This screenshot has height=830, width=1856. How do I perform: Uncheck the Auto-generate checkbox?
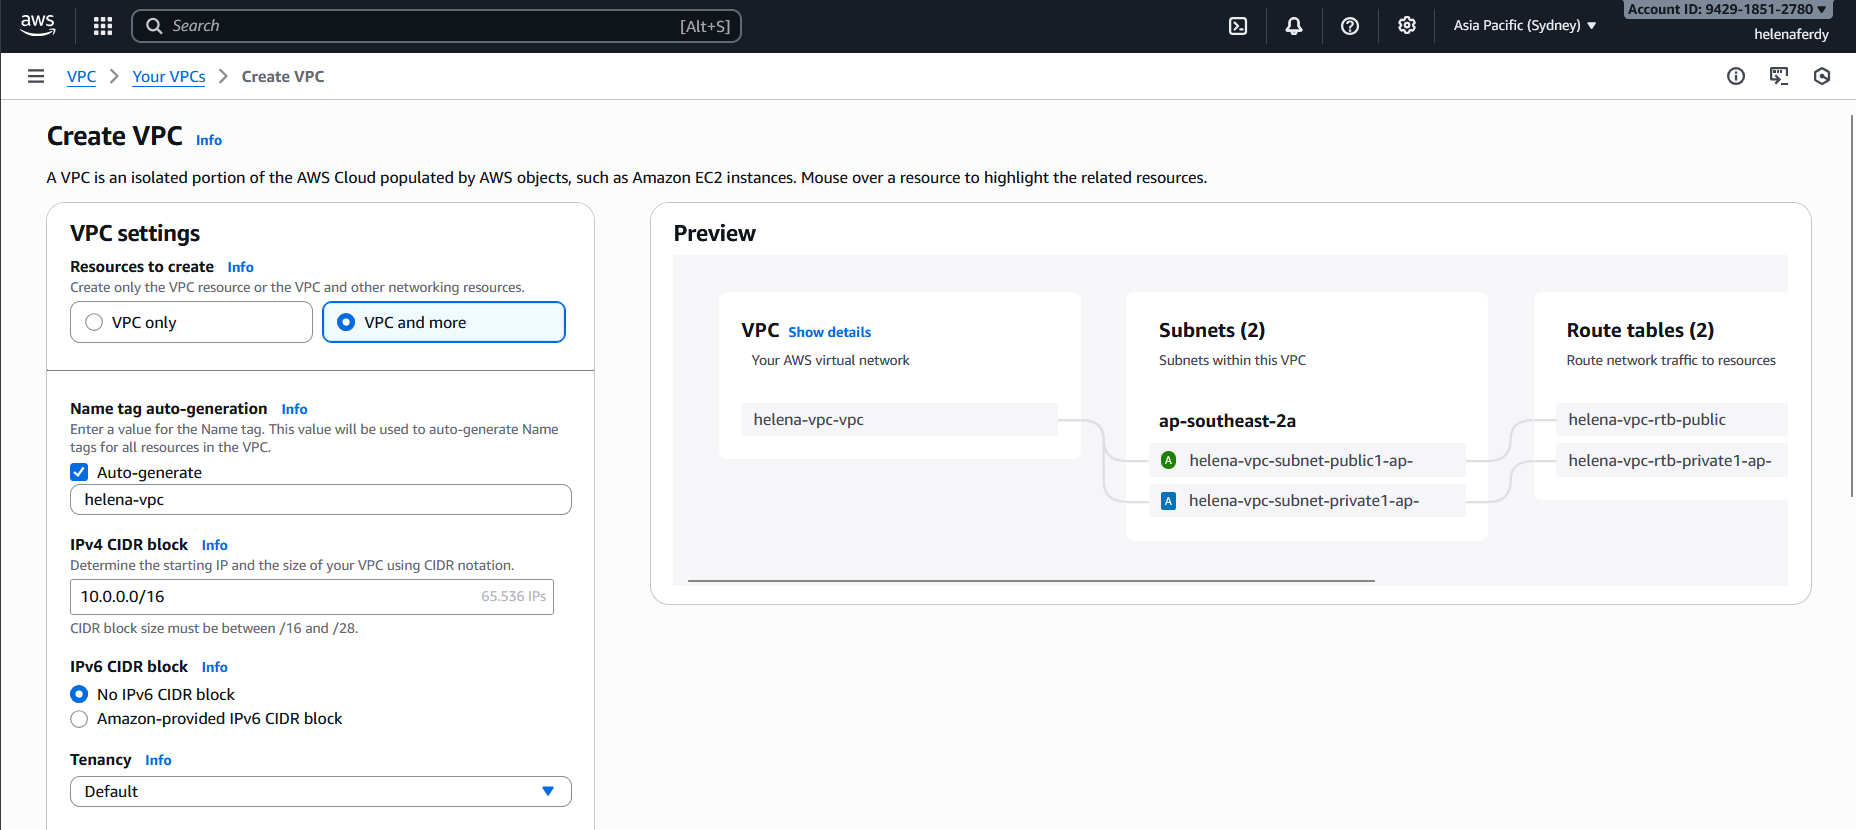pyautogui.click(x=79, y=472)
